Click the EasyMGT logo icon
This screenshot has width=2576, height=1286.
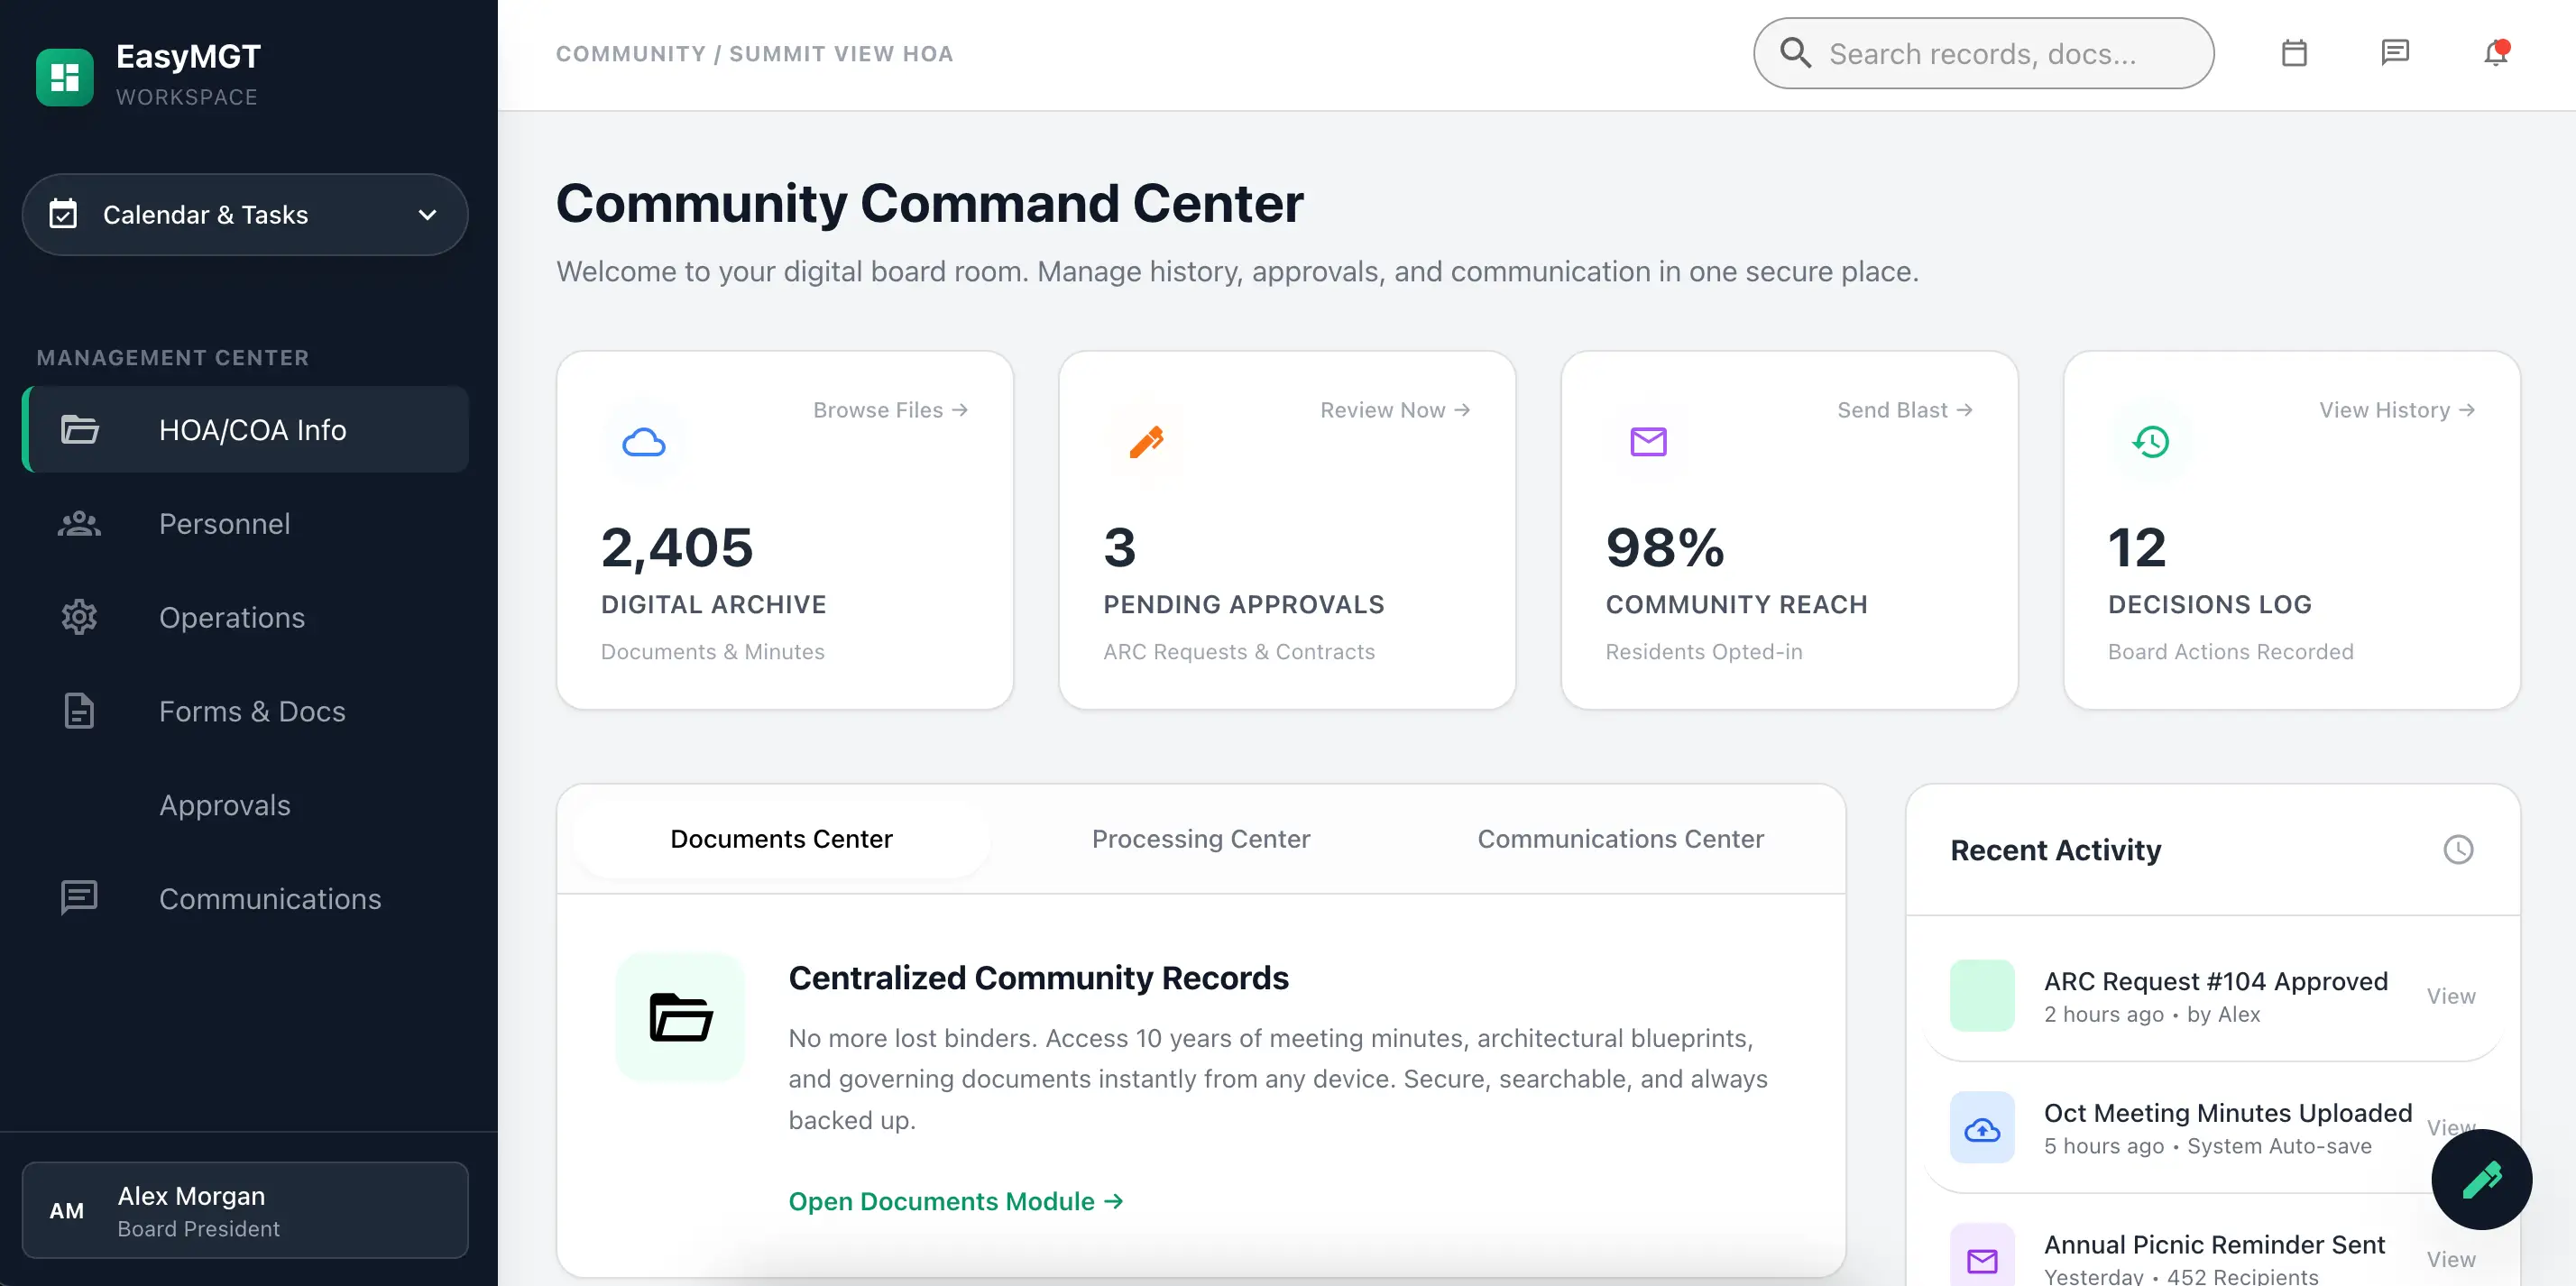click(65, 76)
